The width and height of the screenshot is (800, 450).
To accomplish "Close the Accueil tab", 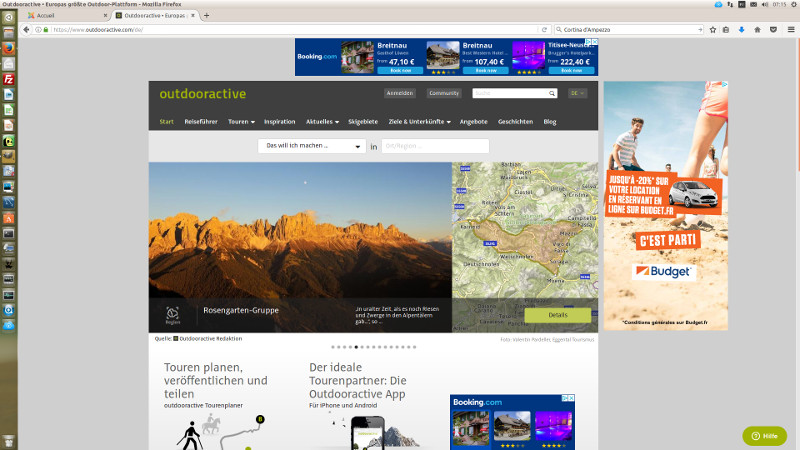I will [x=106, y=15].
